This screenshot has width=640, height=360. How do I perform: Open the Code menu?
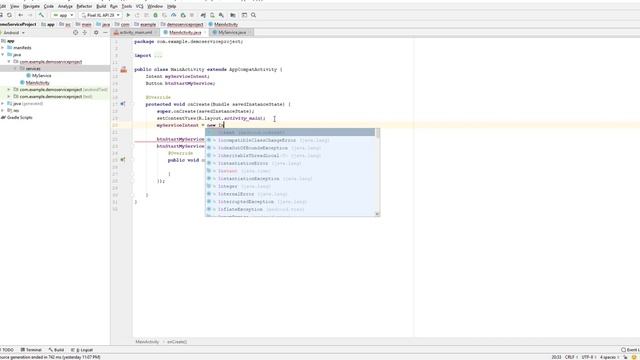point(49,7)
